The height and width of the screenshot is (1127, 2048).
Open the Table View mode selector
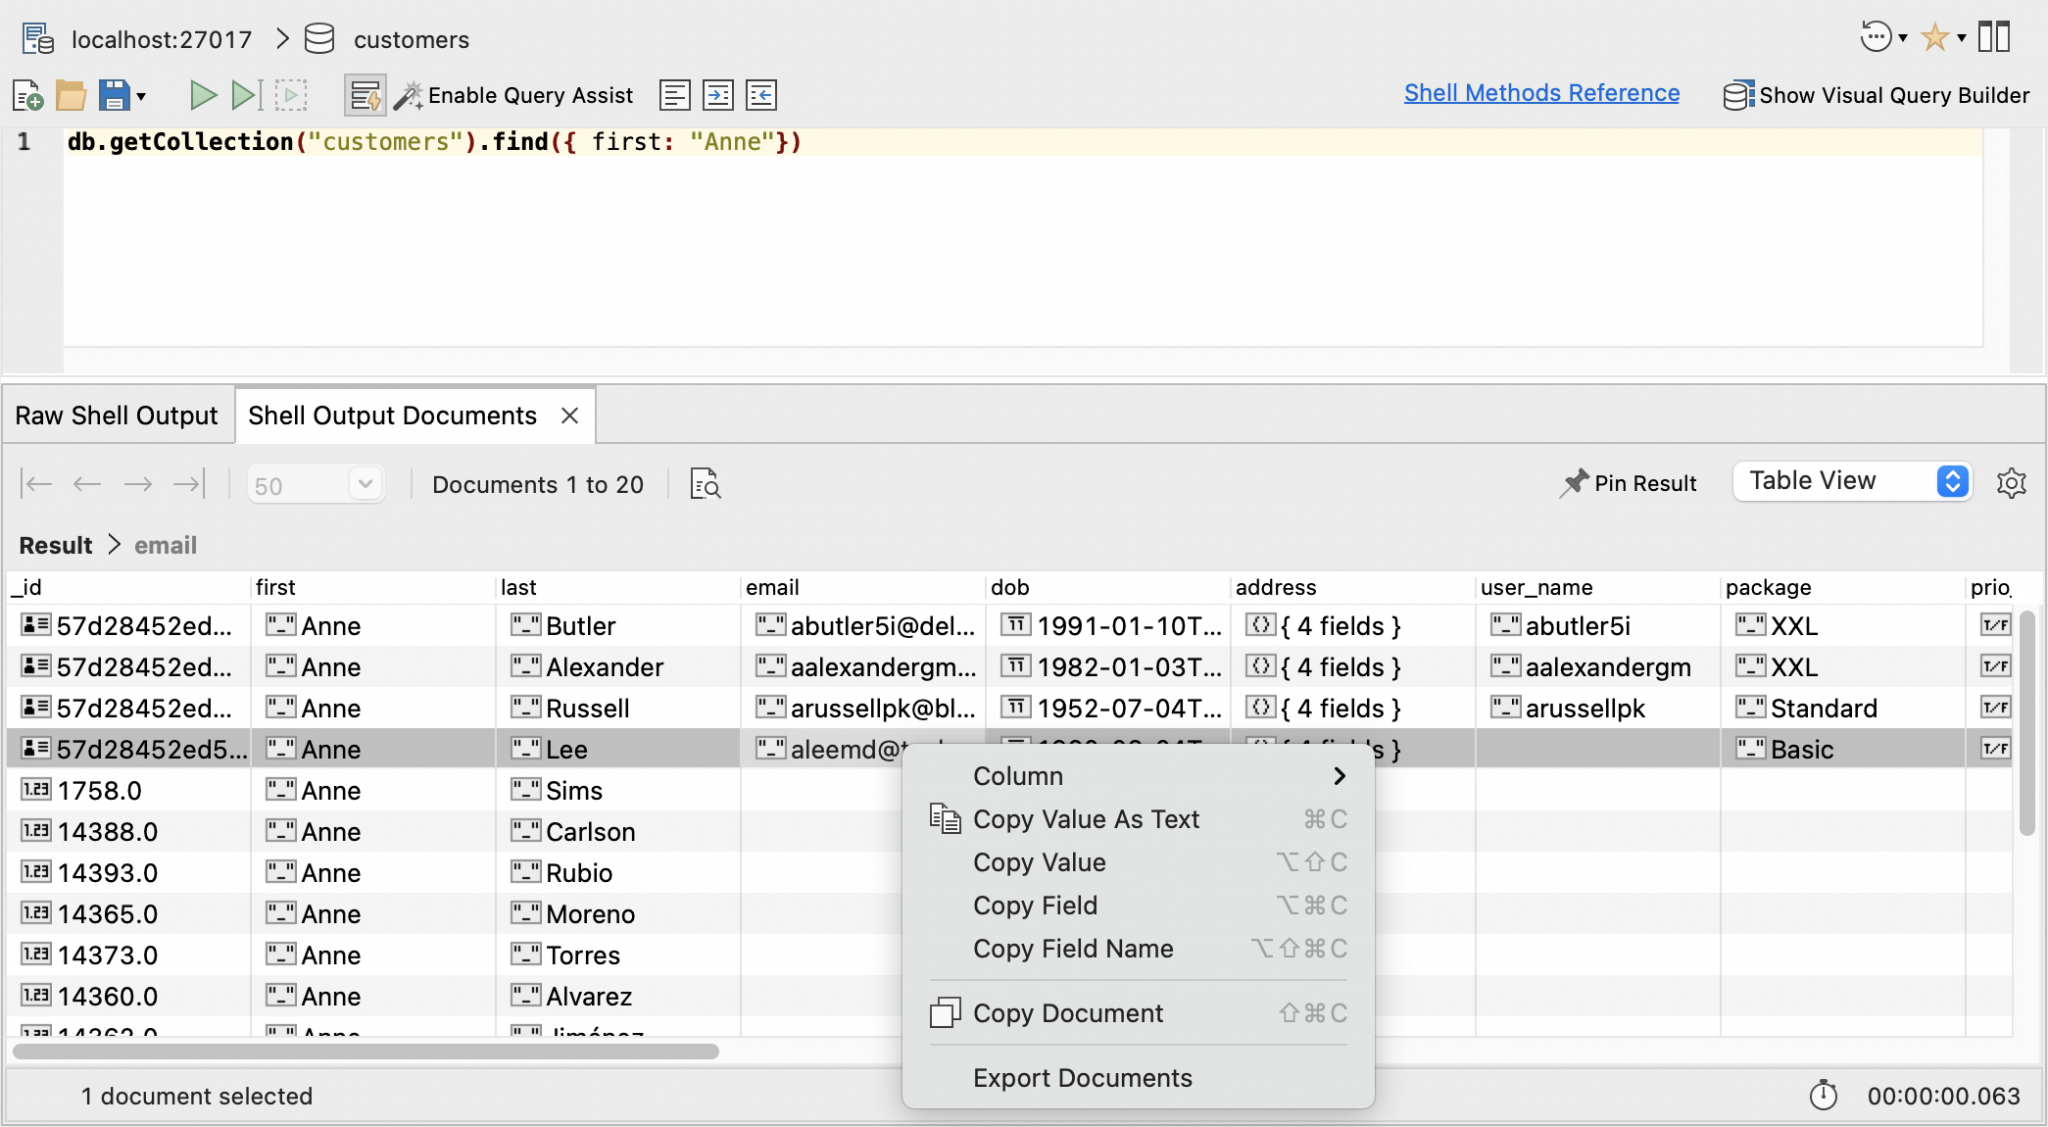coord(1850,481)
